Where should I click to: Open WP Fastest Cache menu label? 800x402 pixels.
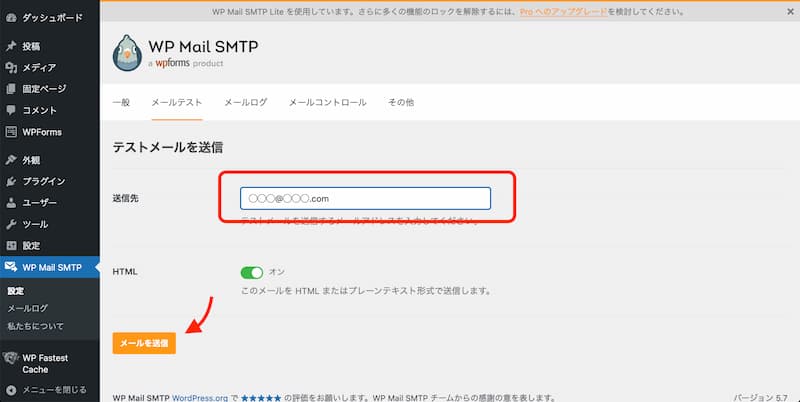point(45,364)
